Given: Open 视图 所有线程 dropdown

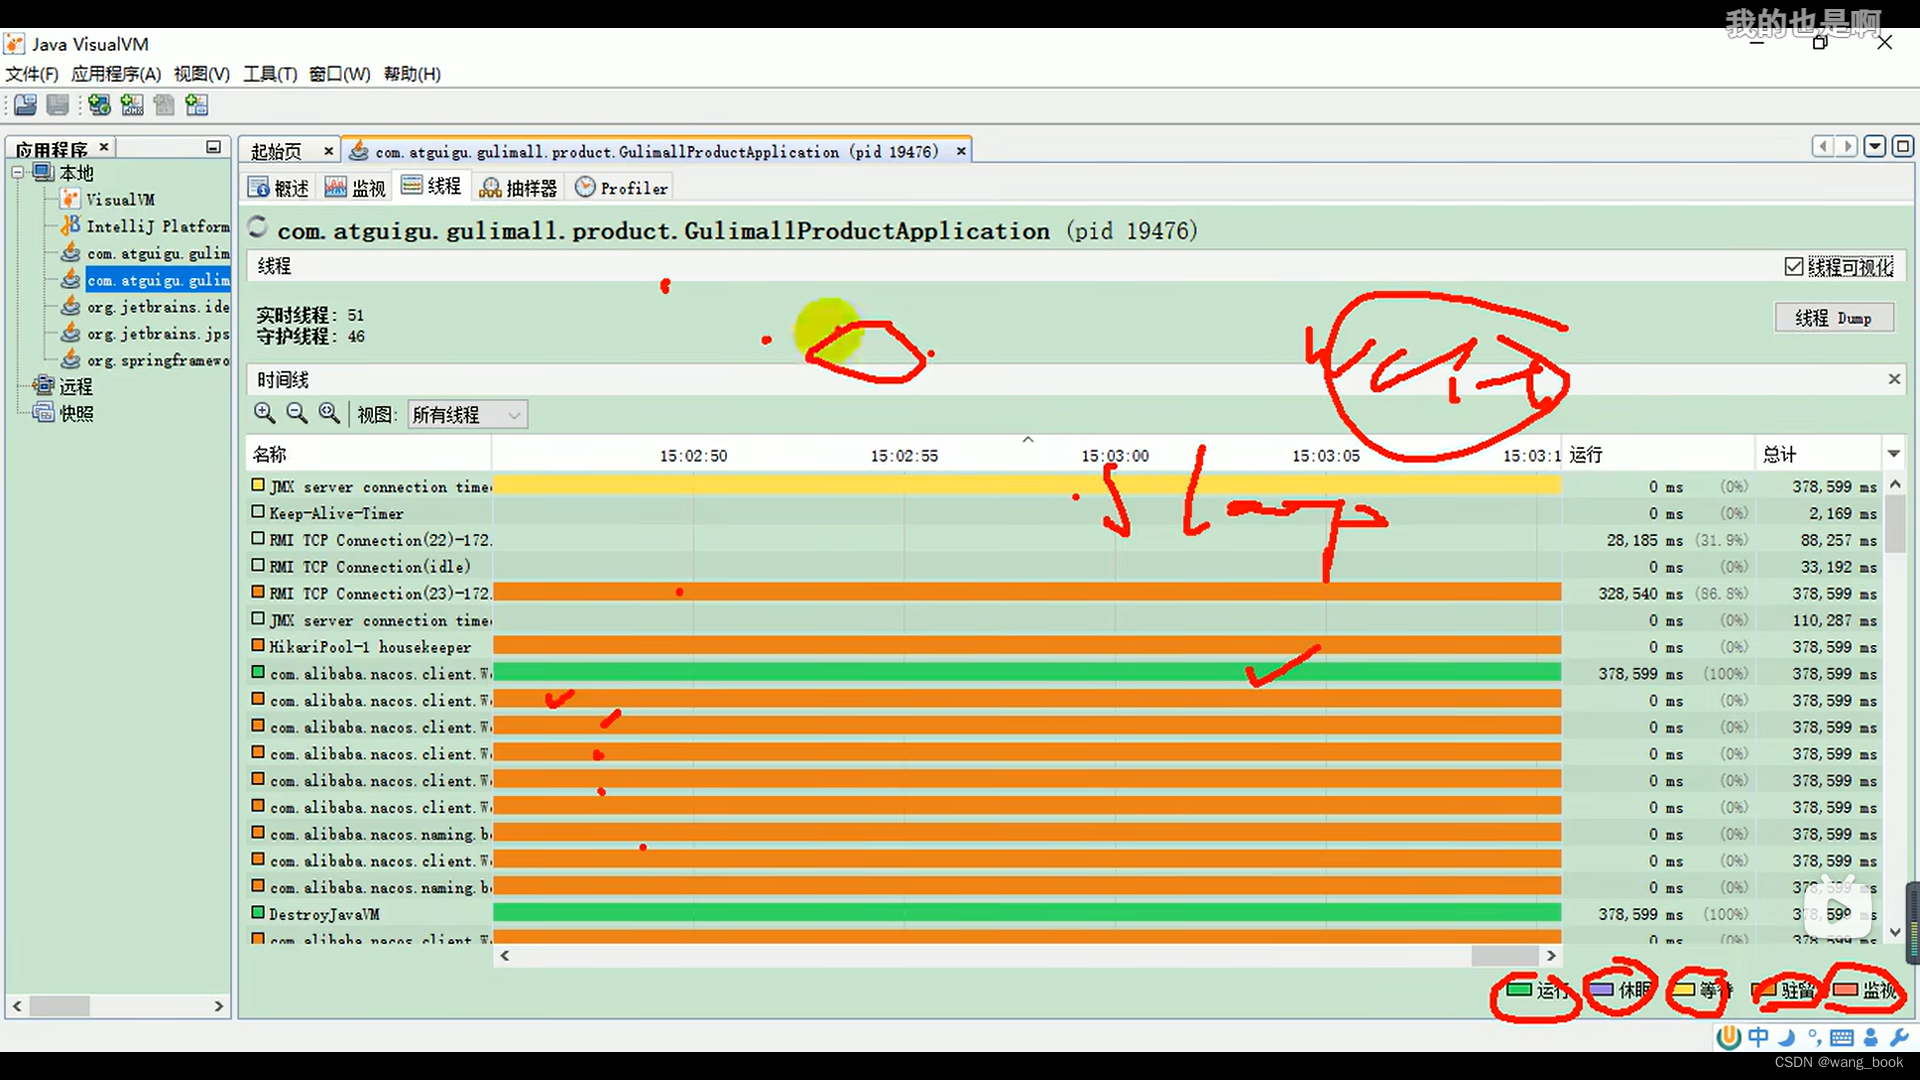Looking at the screenshot, I should tap(468, 414).
